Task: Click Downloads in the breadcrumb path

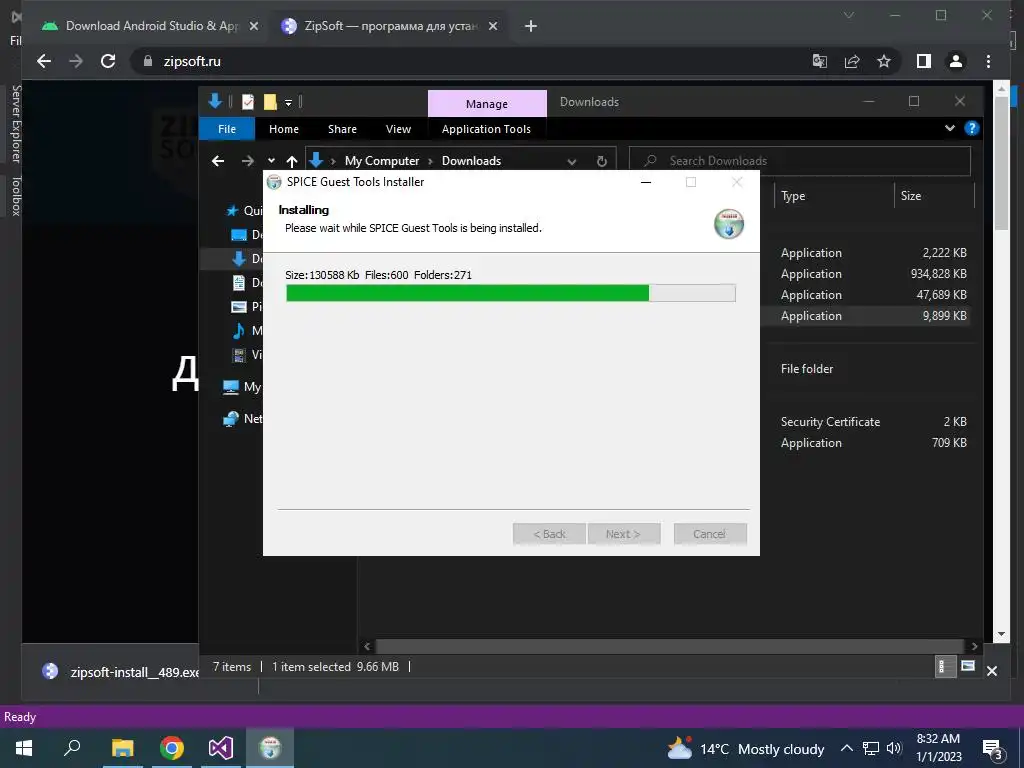Action: click(472, 161)
